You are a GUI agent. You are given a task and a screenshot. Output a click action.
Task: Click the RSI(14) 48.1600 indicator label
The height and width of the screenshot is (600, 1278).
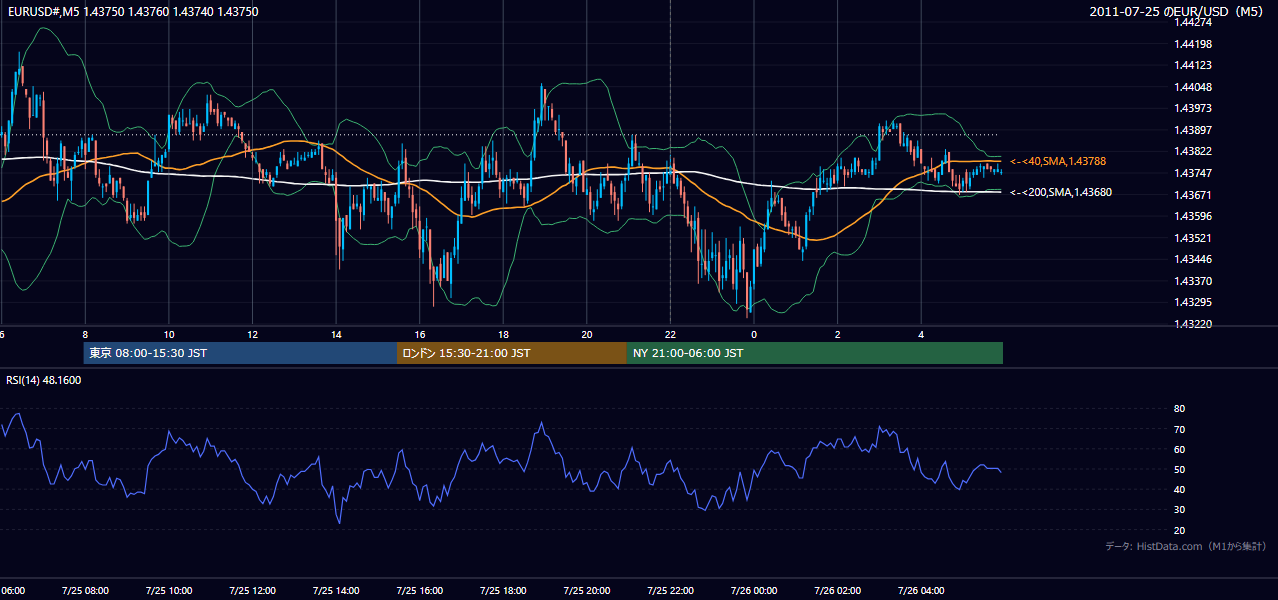click(x=44, y=380)
